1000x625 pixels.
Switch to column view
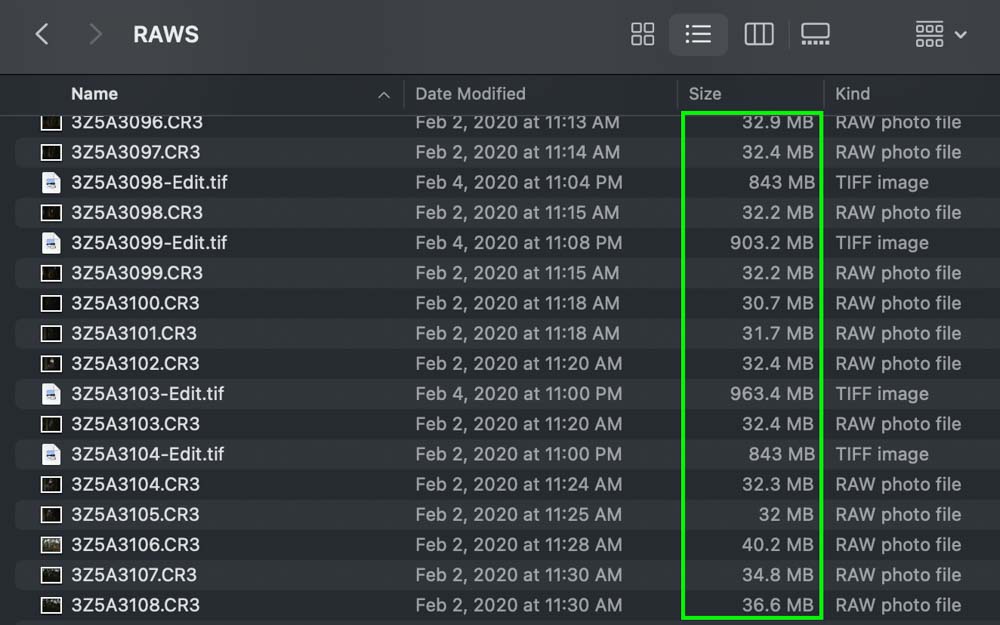759,33
